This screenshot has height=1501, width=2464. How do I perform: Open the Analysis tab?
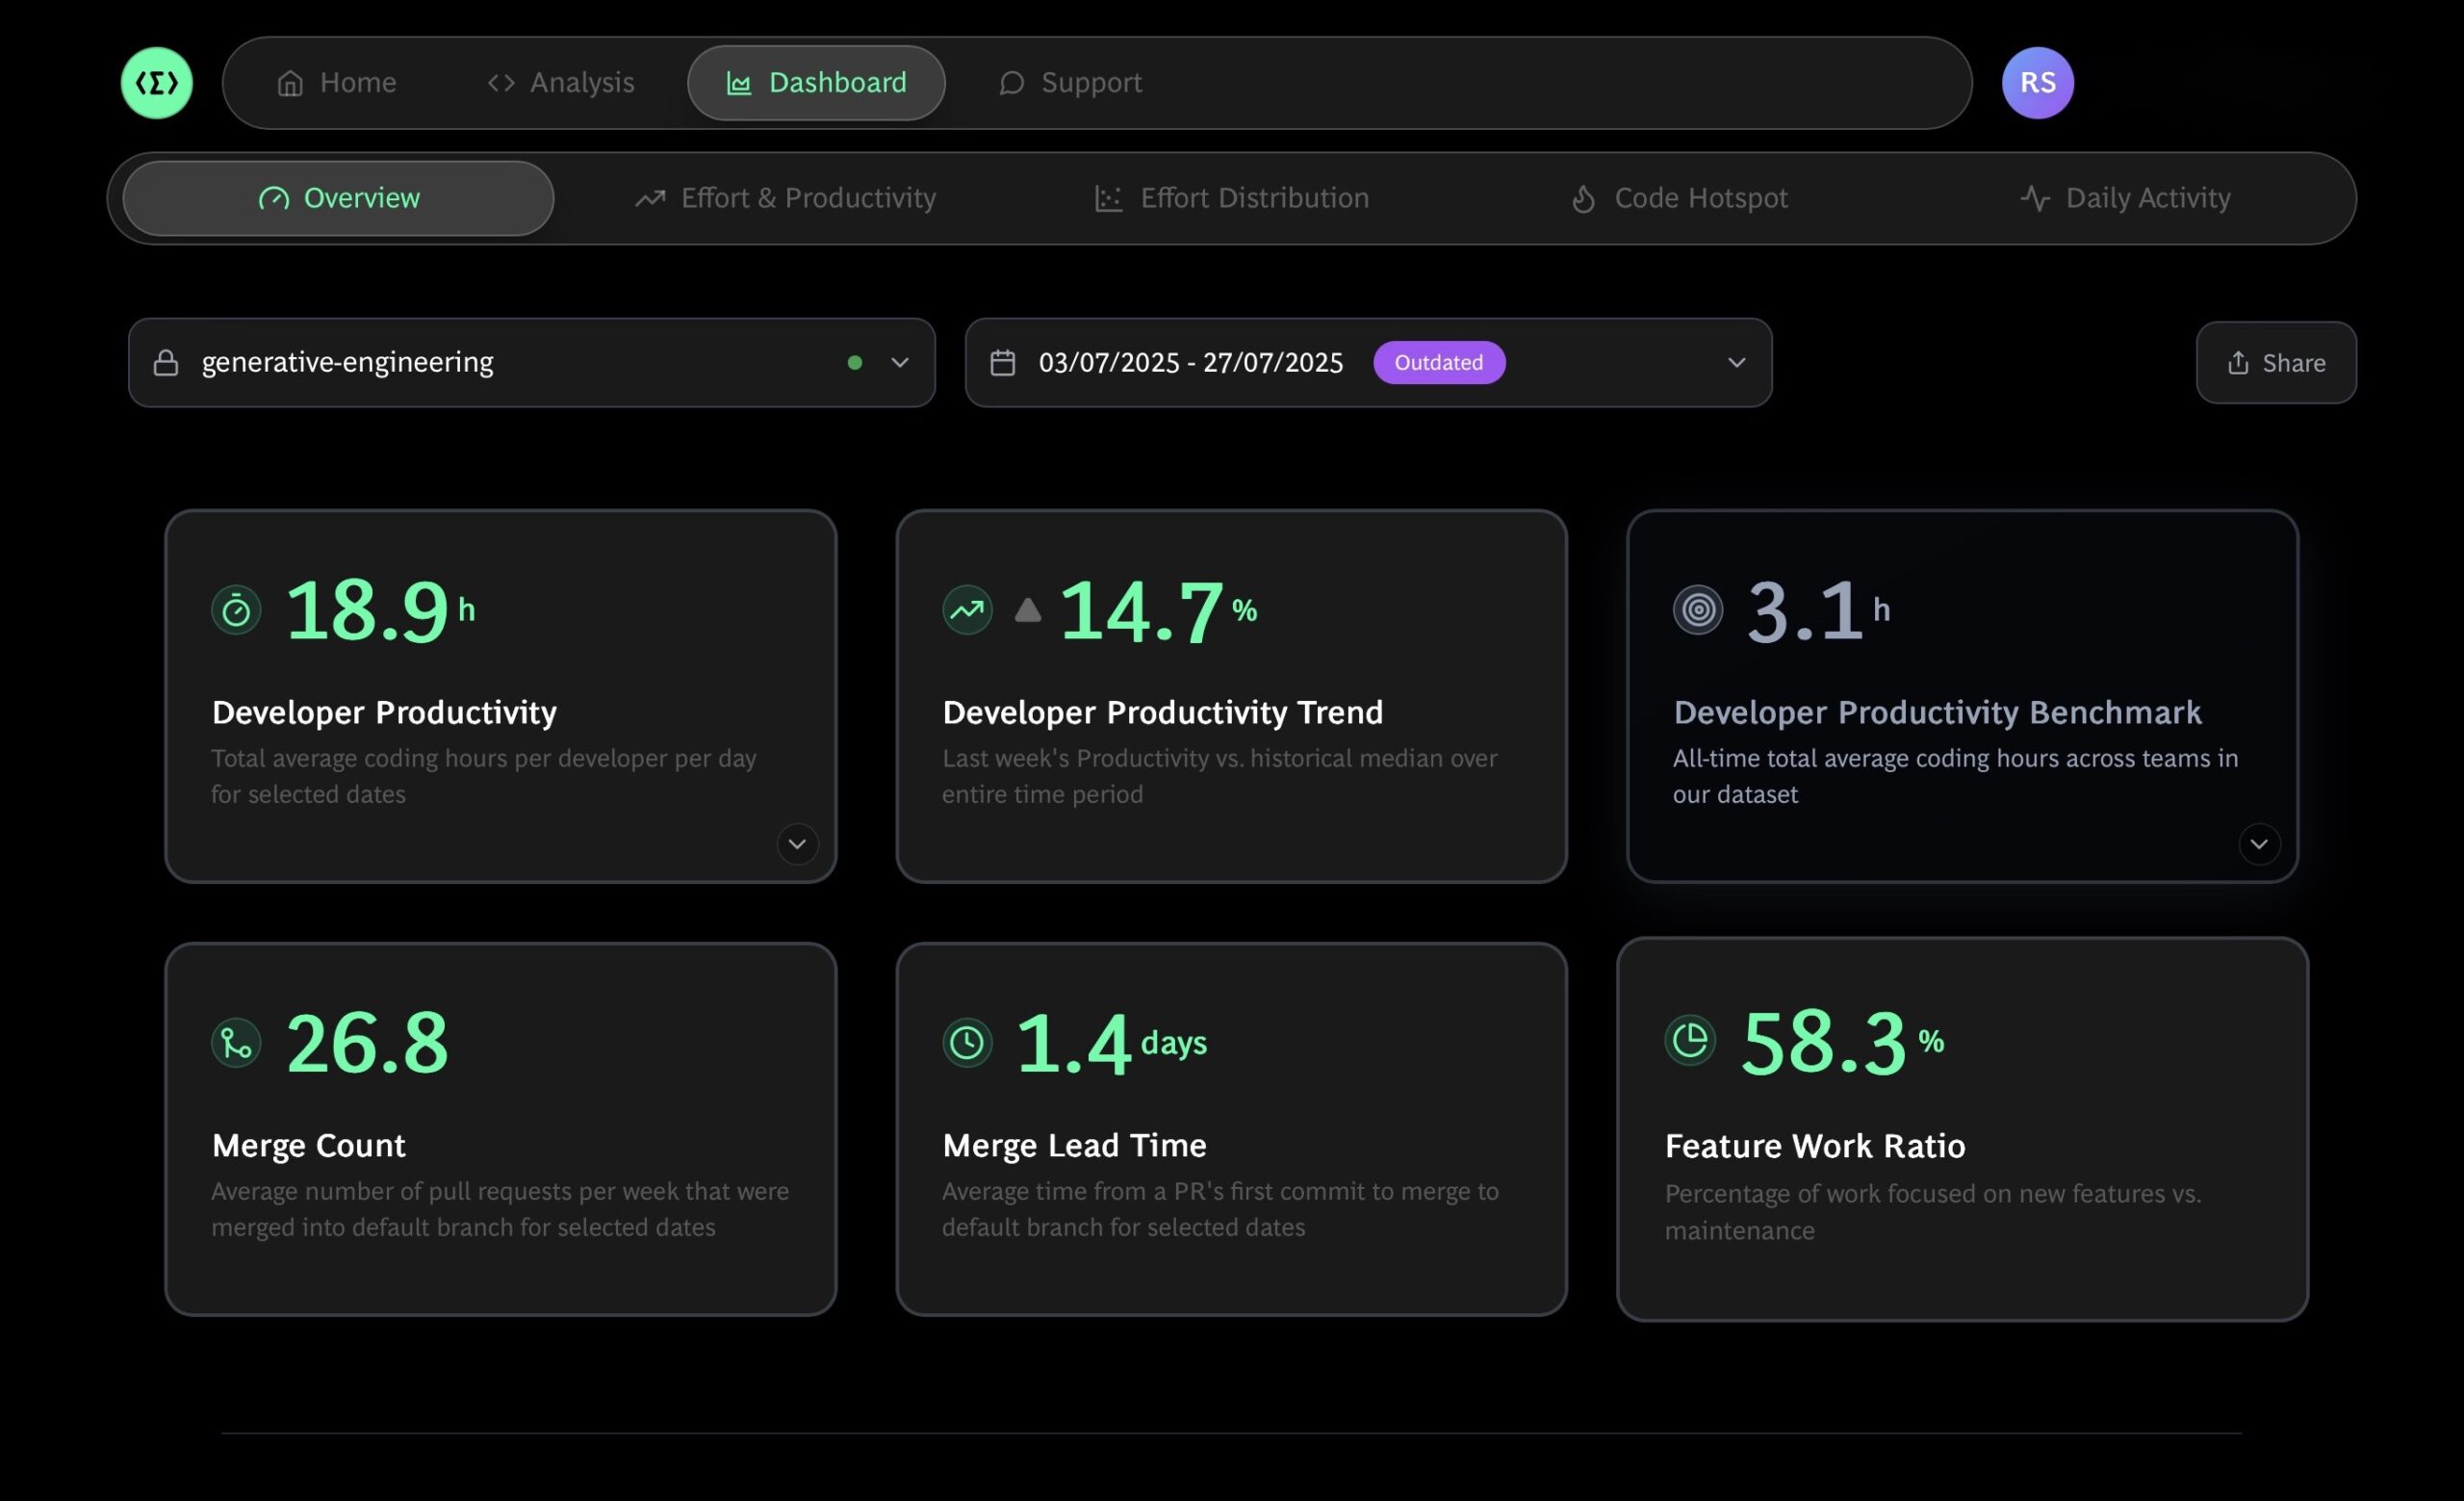[560, 83]
